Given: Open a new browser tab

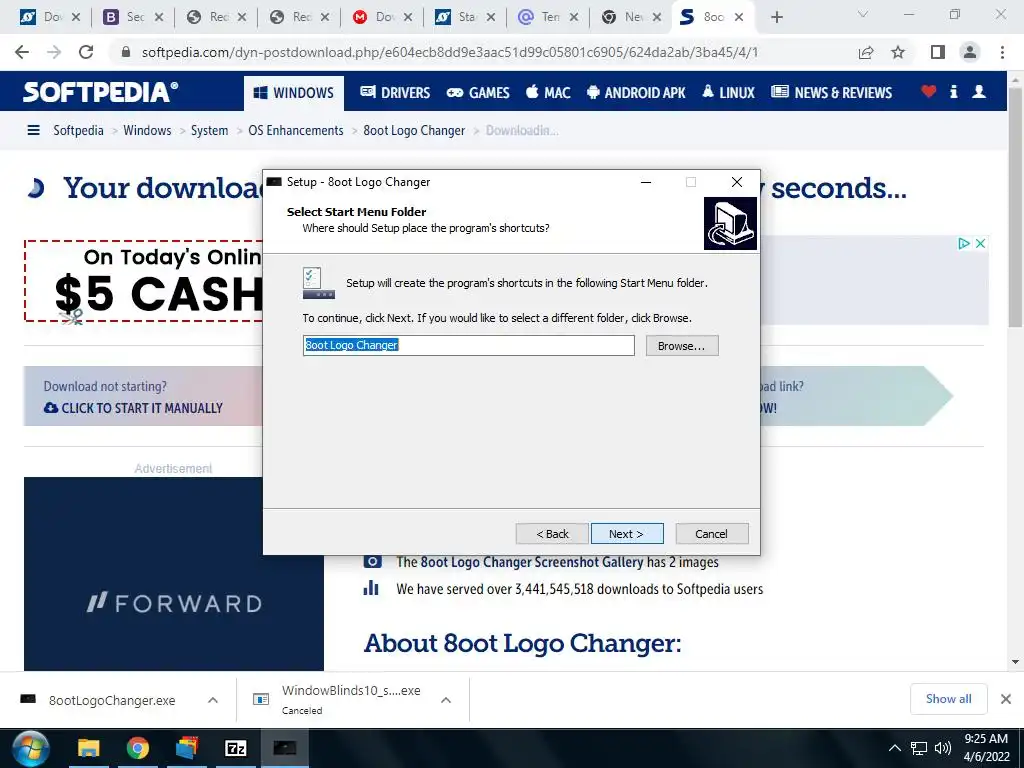Looking at the screenshot, I should click(776, 18).
